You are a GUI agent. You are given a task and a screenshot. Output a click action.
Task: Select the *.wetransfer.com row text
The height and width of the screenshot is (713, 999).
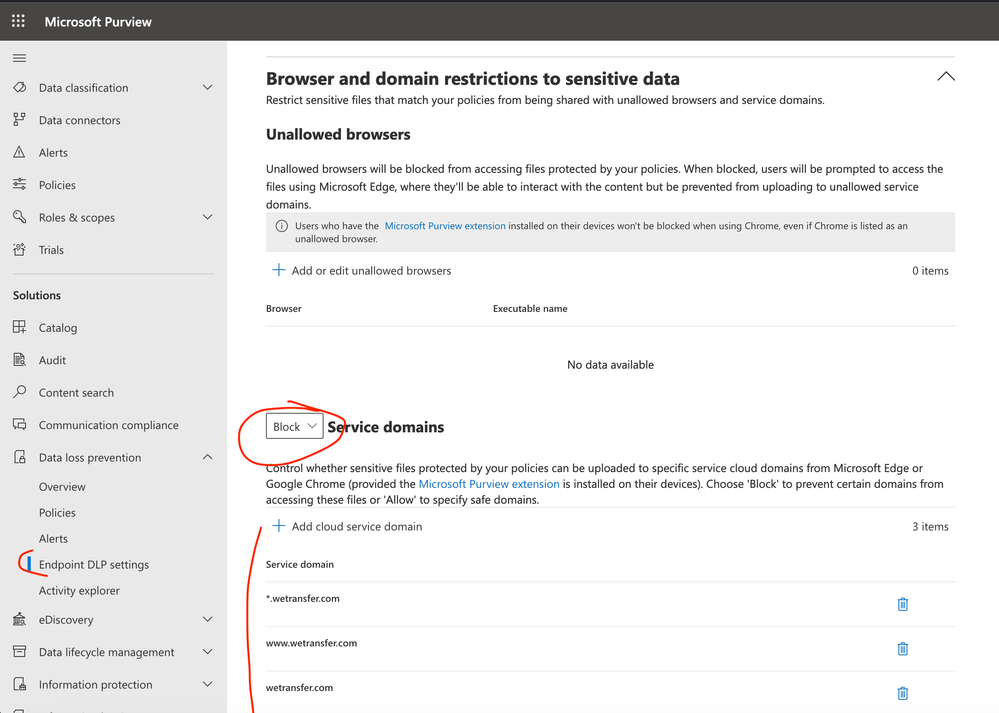click(x=303, y=598)
